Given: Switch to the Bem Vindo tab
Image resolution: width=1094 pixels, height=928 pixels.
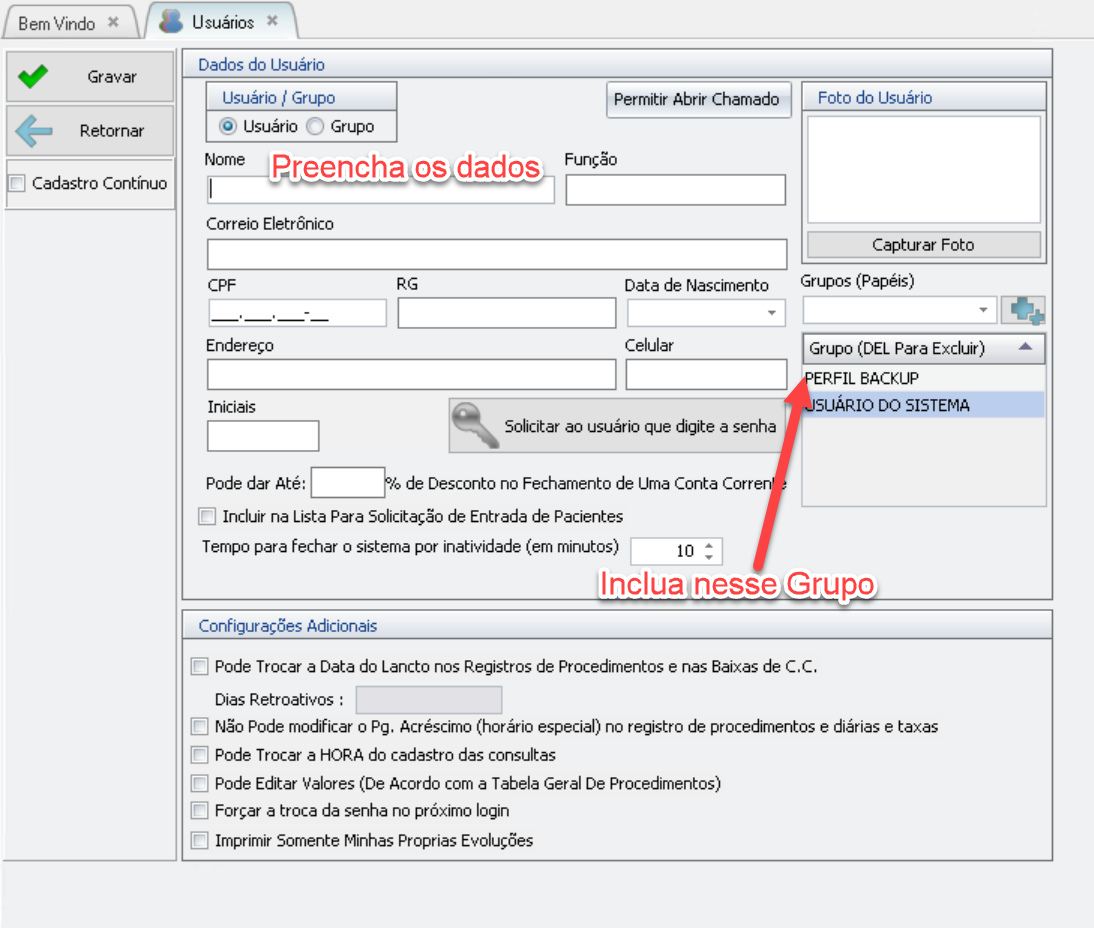Looking at the screenshot, I should 56,22.
